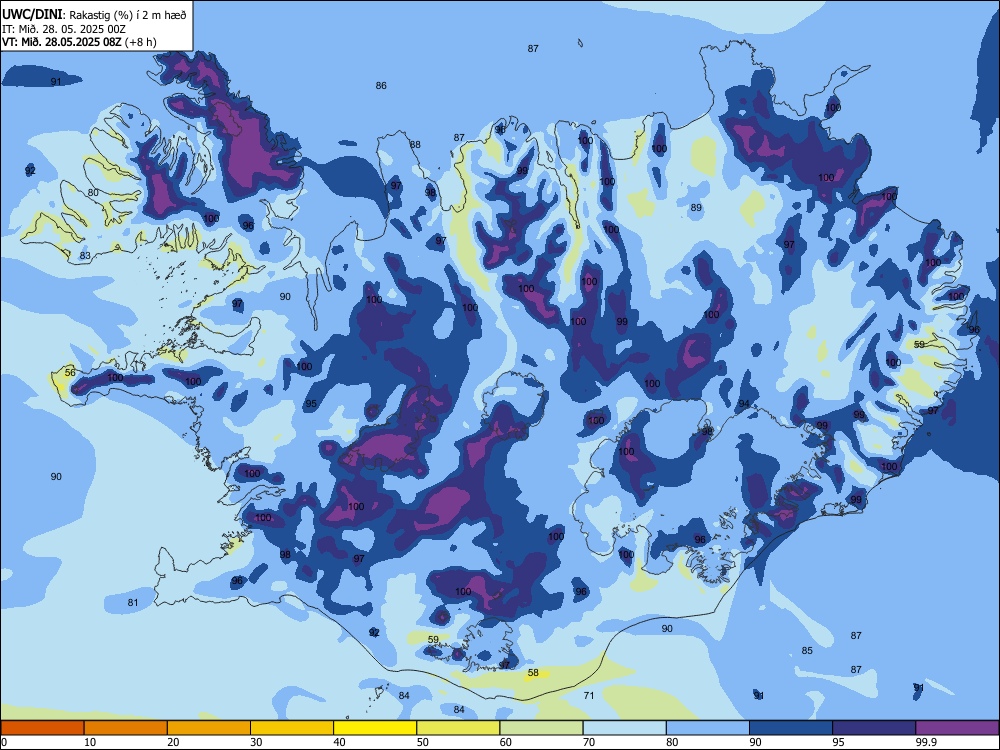Viewport: 1000px width, 750px height.
Task: Click the map value '83' in the Westfjords
Action: (x=85, y=256)
